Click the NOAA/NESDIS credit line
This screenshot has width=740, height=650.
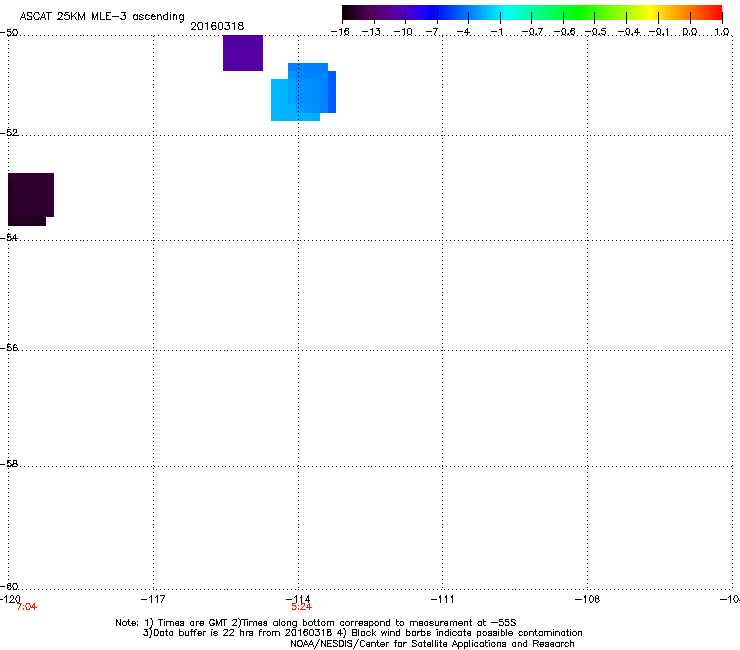tap(432, 644)
